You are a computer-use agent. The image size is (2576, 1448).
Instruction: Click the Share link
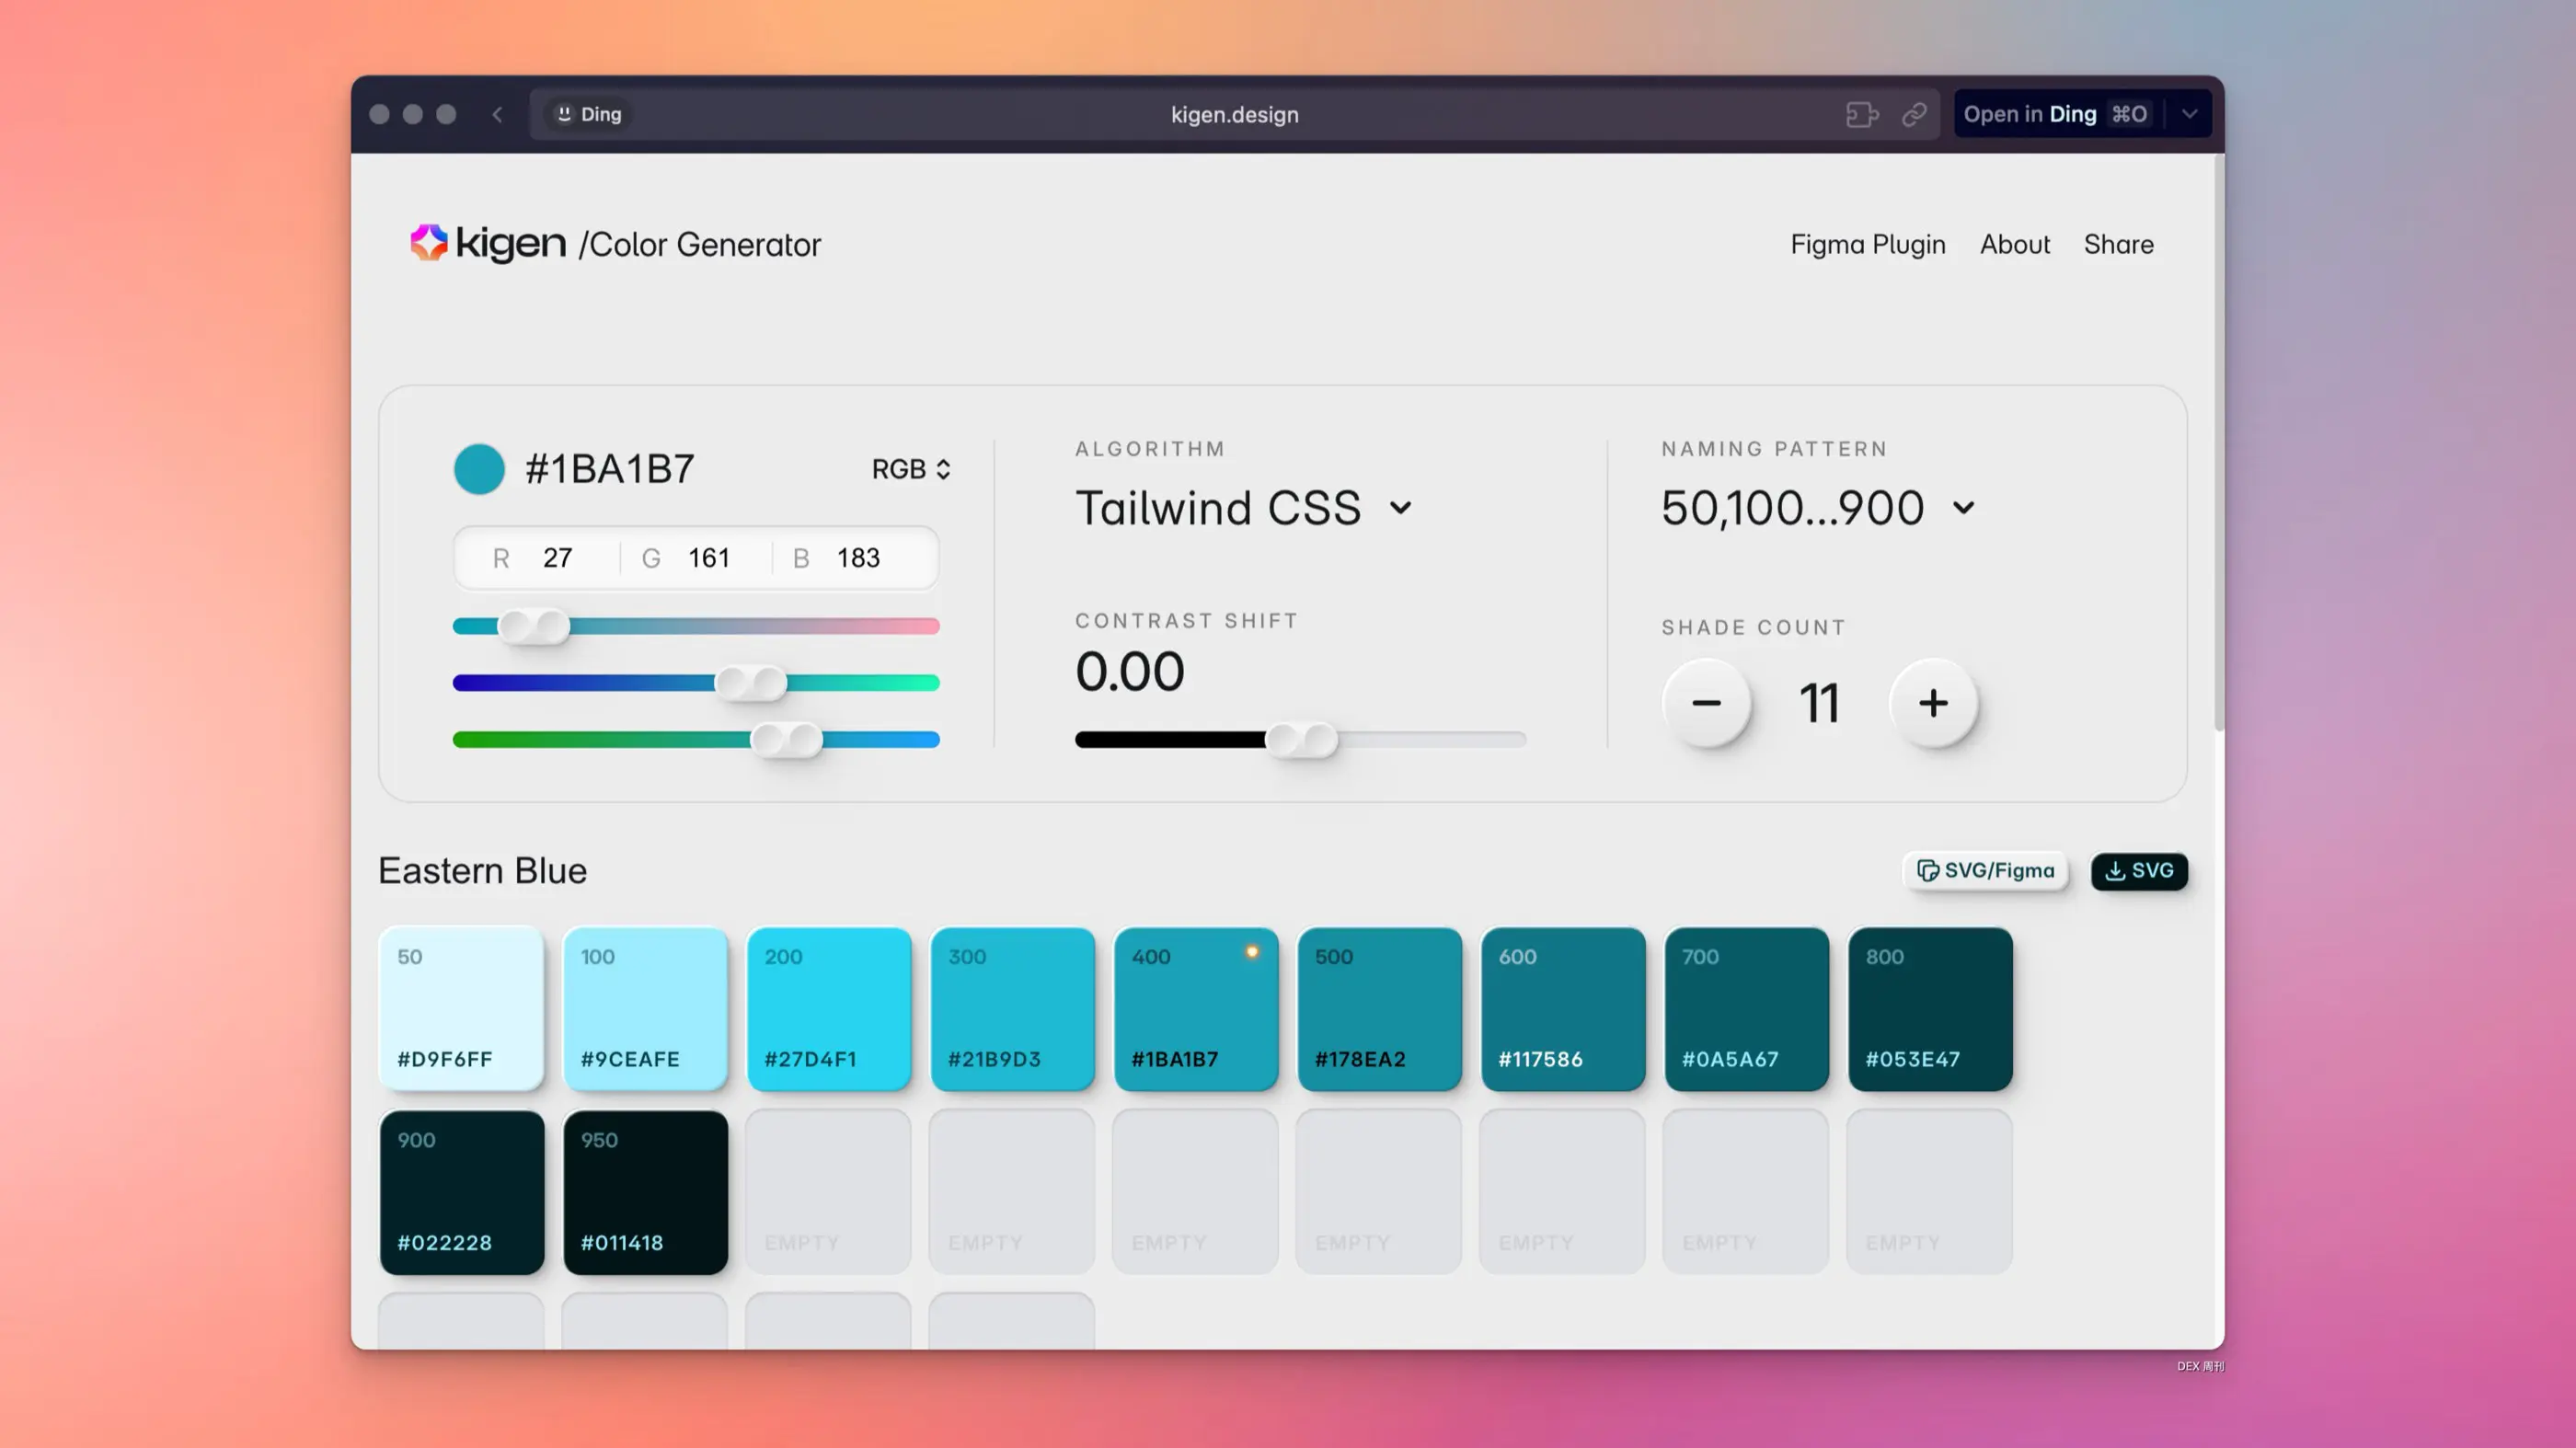2118,244
